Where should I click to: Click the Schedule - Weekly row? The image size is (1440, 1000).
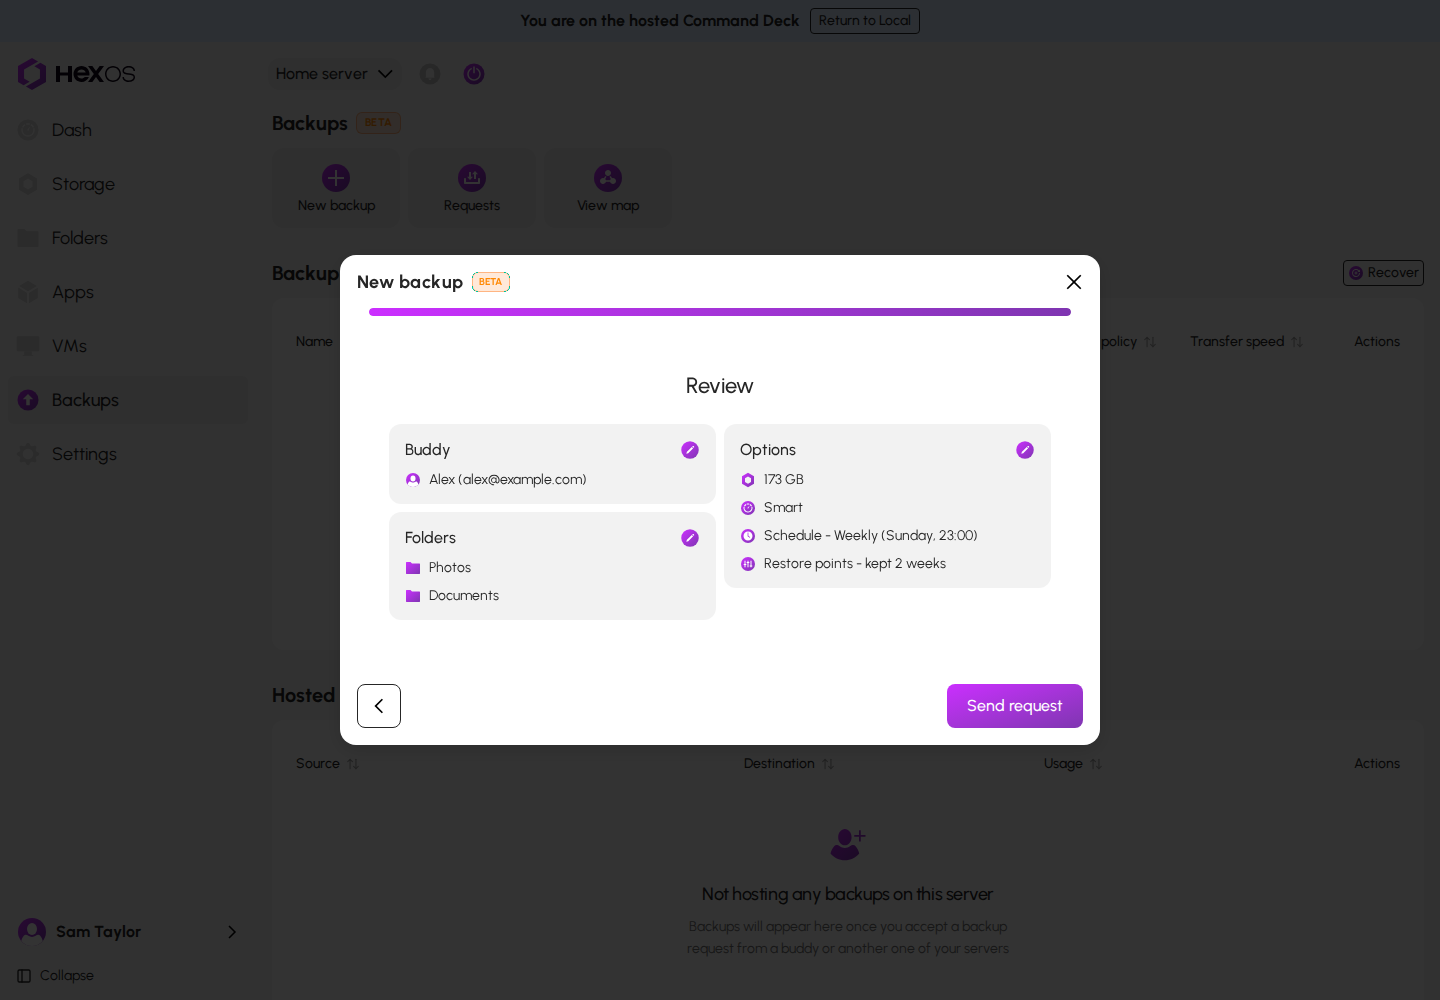859,536
